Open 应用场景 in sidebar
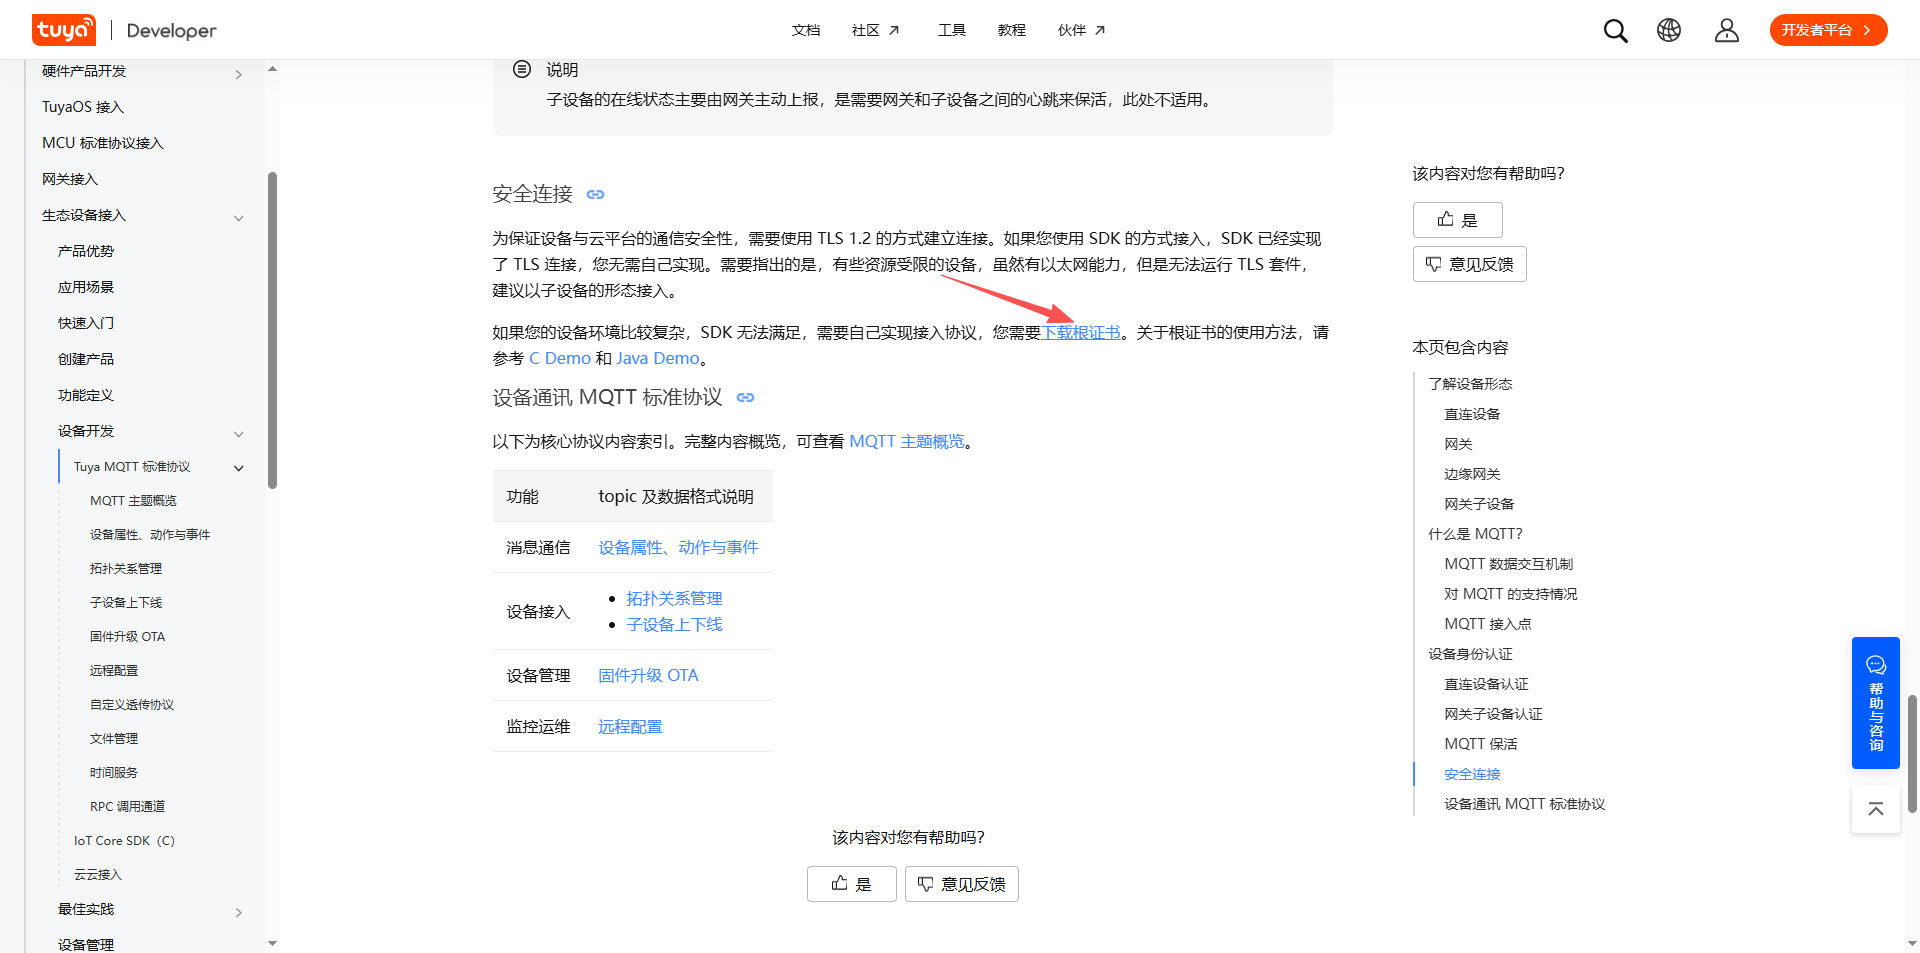Viewport: 1920px width, 953px height. click(86, 287)
